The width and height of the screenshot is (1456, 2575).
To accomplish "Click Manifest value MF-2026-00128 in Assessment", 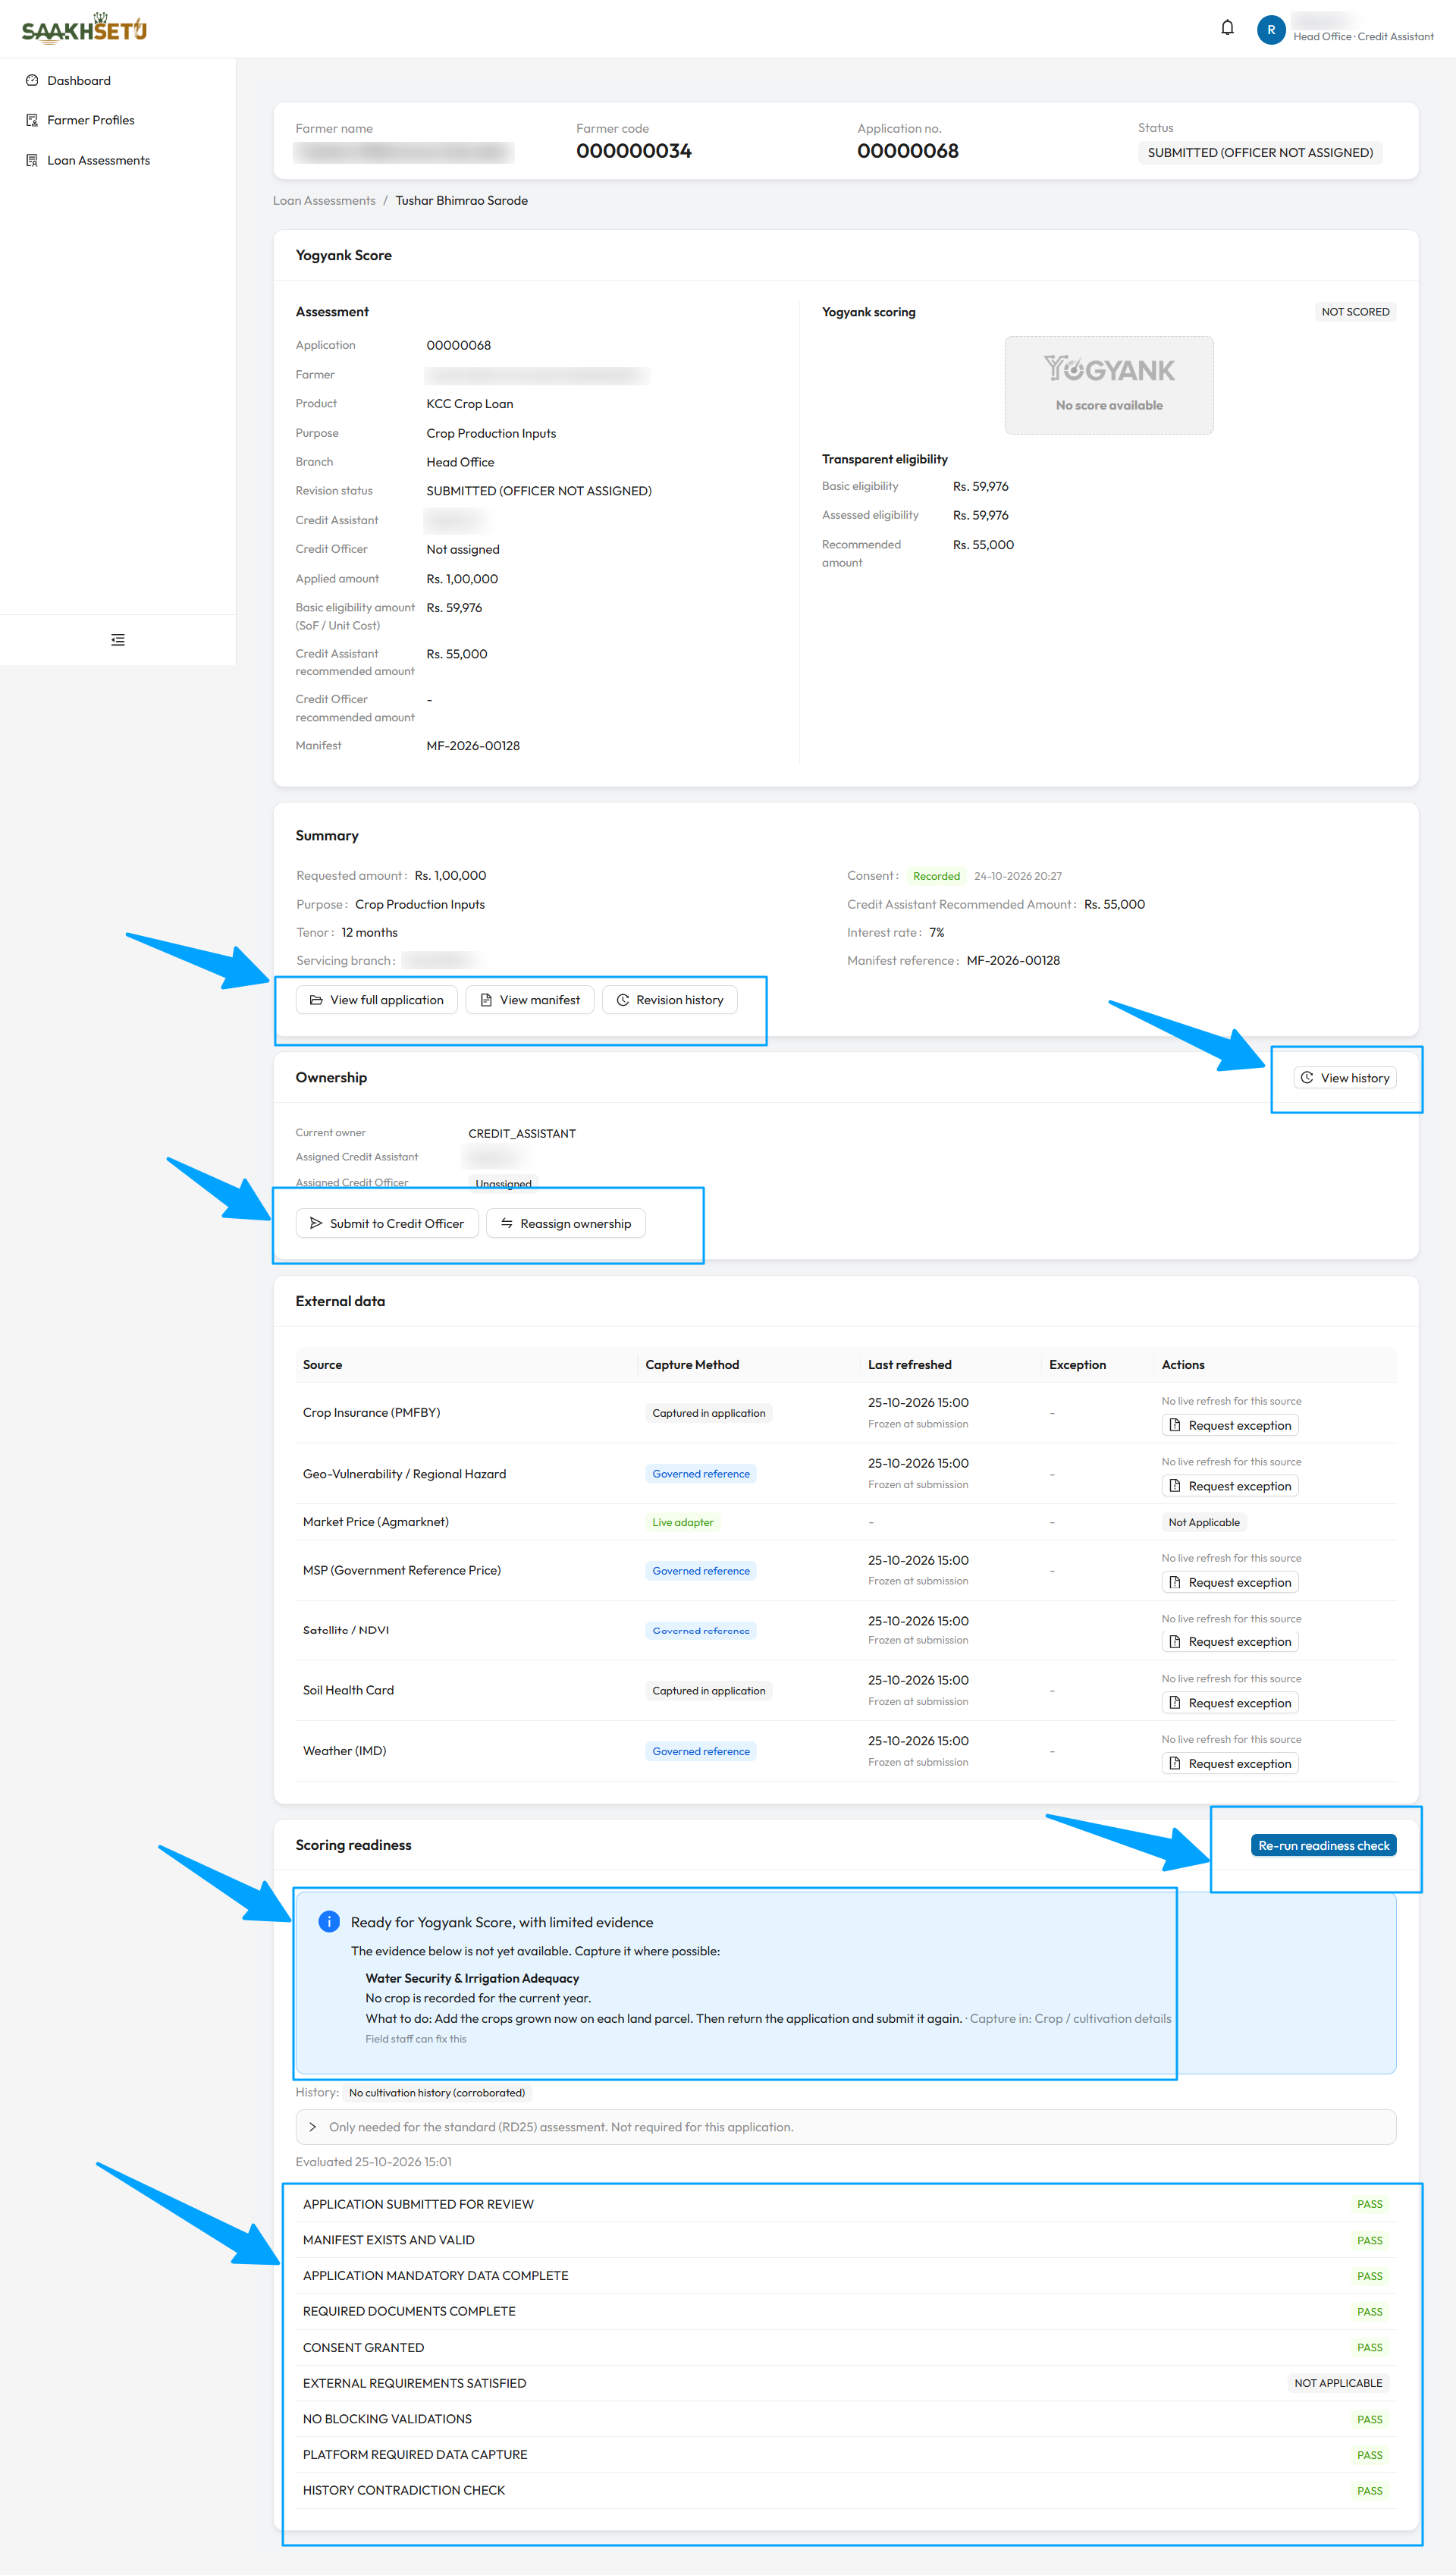I will click(x=473, y=746).
